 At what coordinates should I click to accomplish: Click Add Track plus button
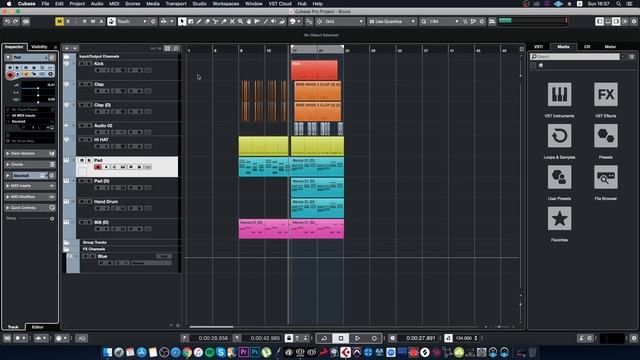[67, 48]
